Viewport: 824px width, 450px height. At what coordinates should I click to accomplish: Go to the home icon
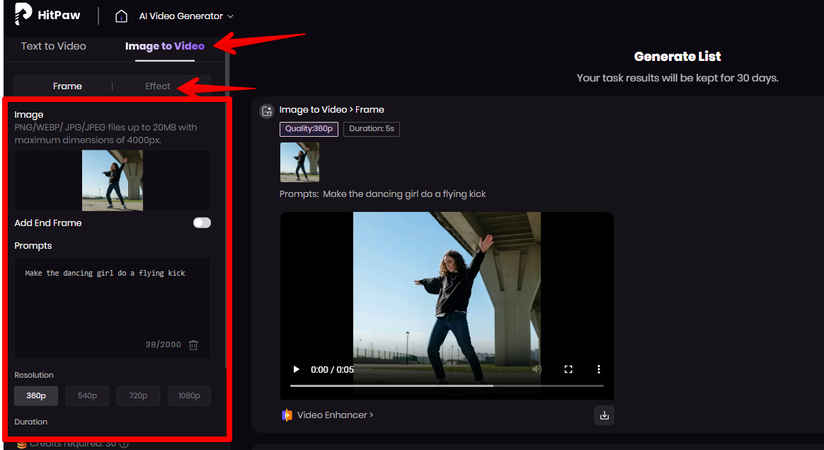121,16
